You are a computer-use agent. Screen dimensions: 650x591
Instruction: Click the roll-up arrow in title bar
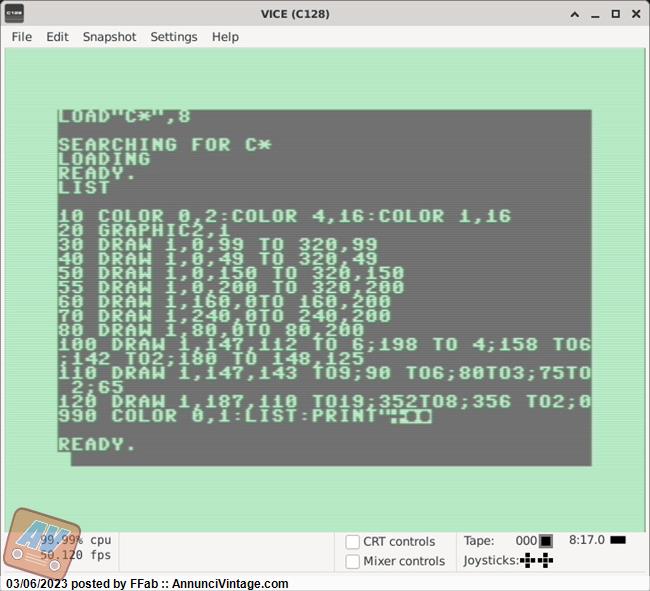click(x=575, y=14)
